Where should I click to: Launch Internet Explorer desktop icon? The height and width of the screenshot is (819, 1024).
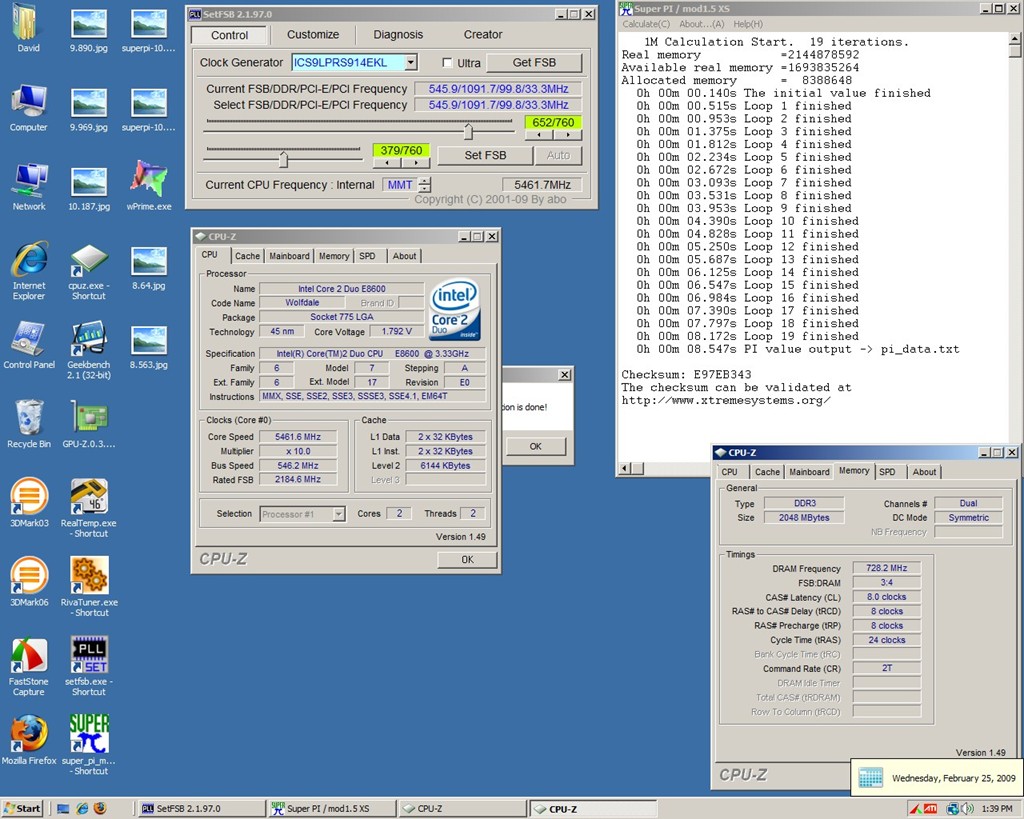click(x=29, y=269)
